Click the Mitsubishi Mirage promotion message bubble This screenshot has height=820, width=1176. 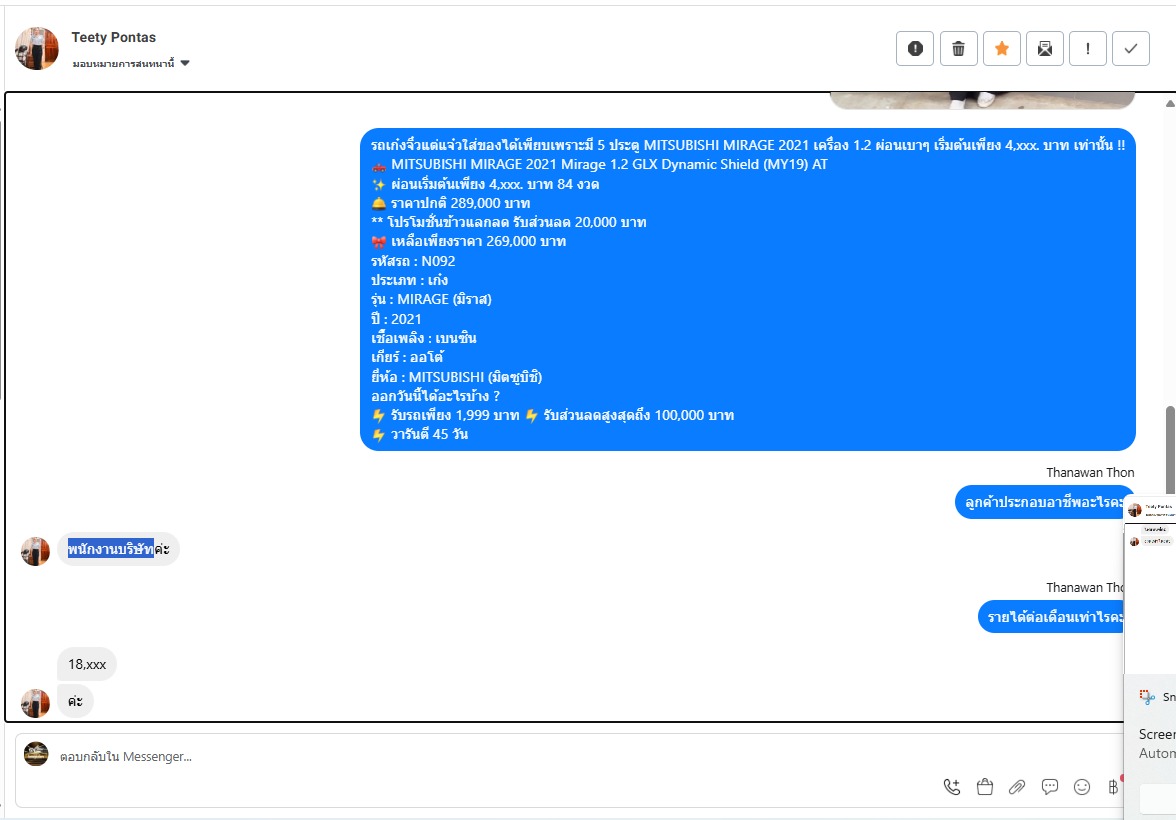748,290
